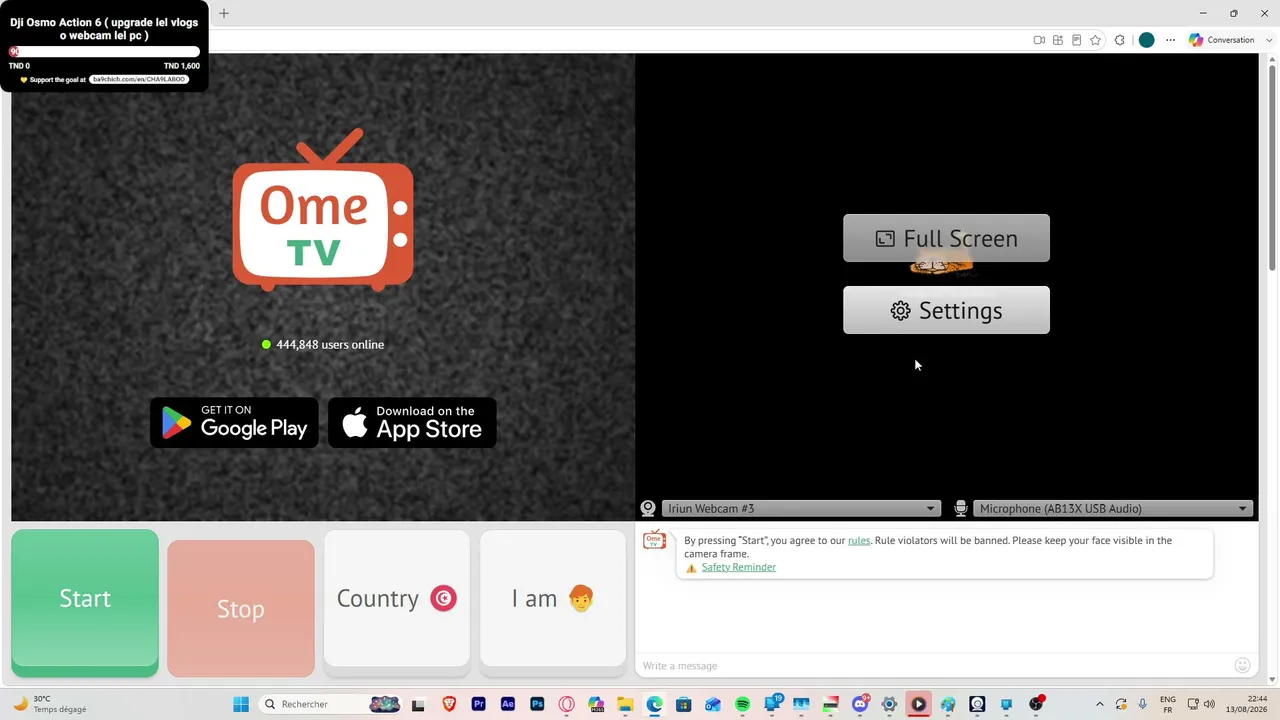Open the Iriun Webcam #3 camera dropdown
The height and width of the screenshot is (720, 1280).
click(x=800, y=508)
